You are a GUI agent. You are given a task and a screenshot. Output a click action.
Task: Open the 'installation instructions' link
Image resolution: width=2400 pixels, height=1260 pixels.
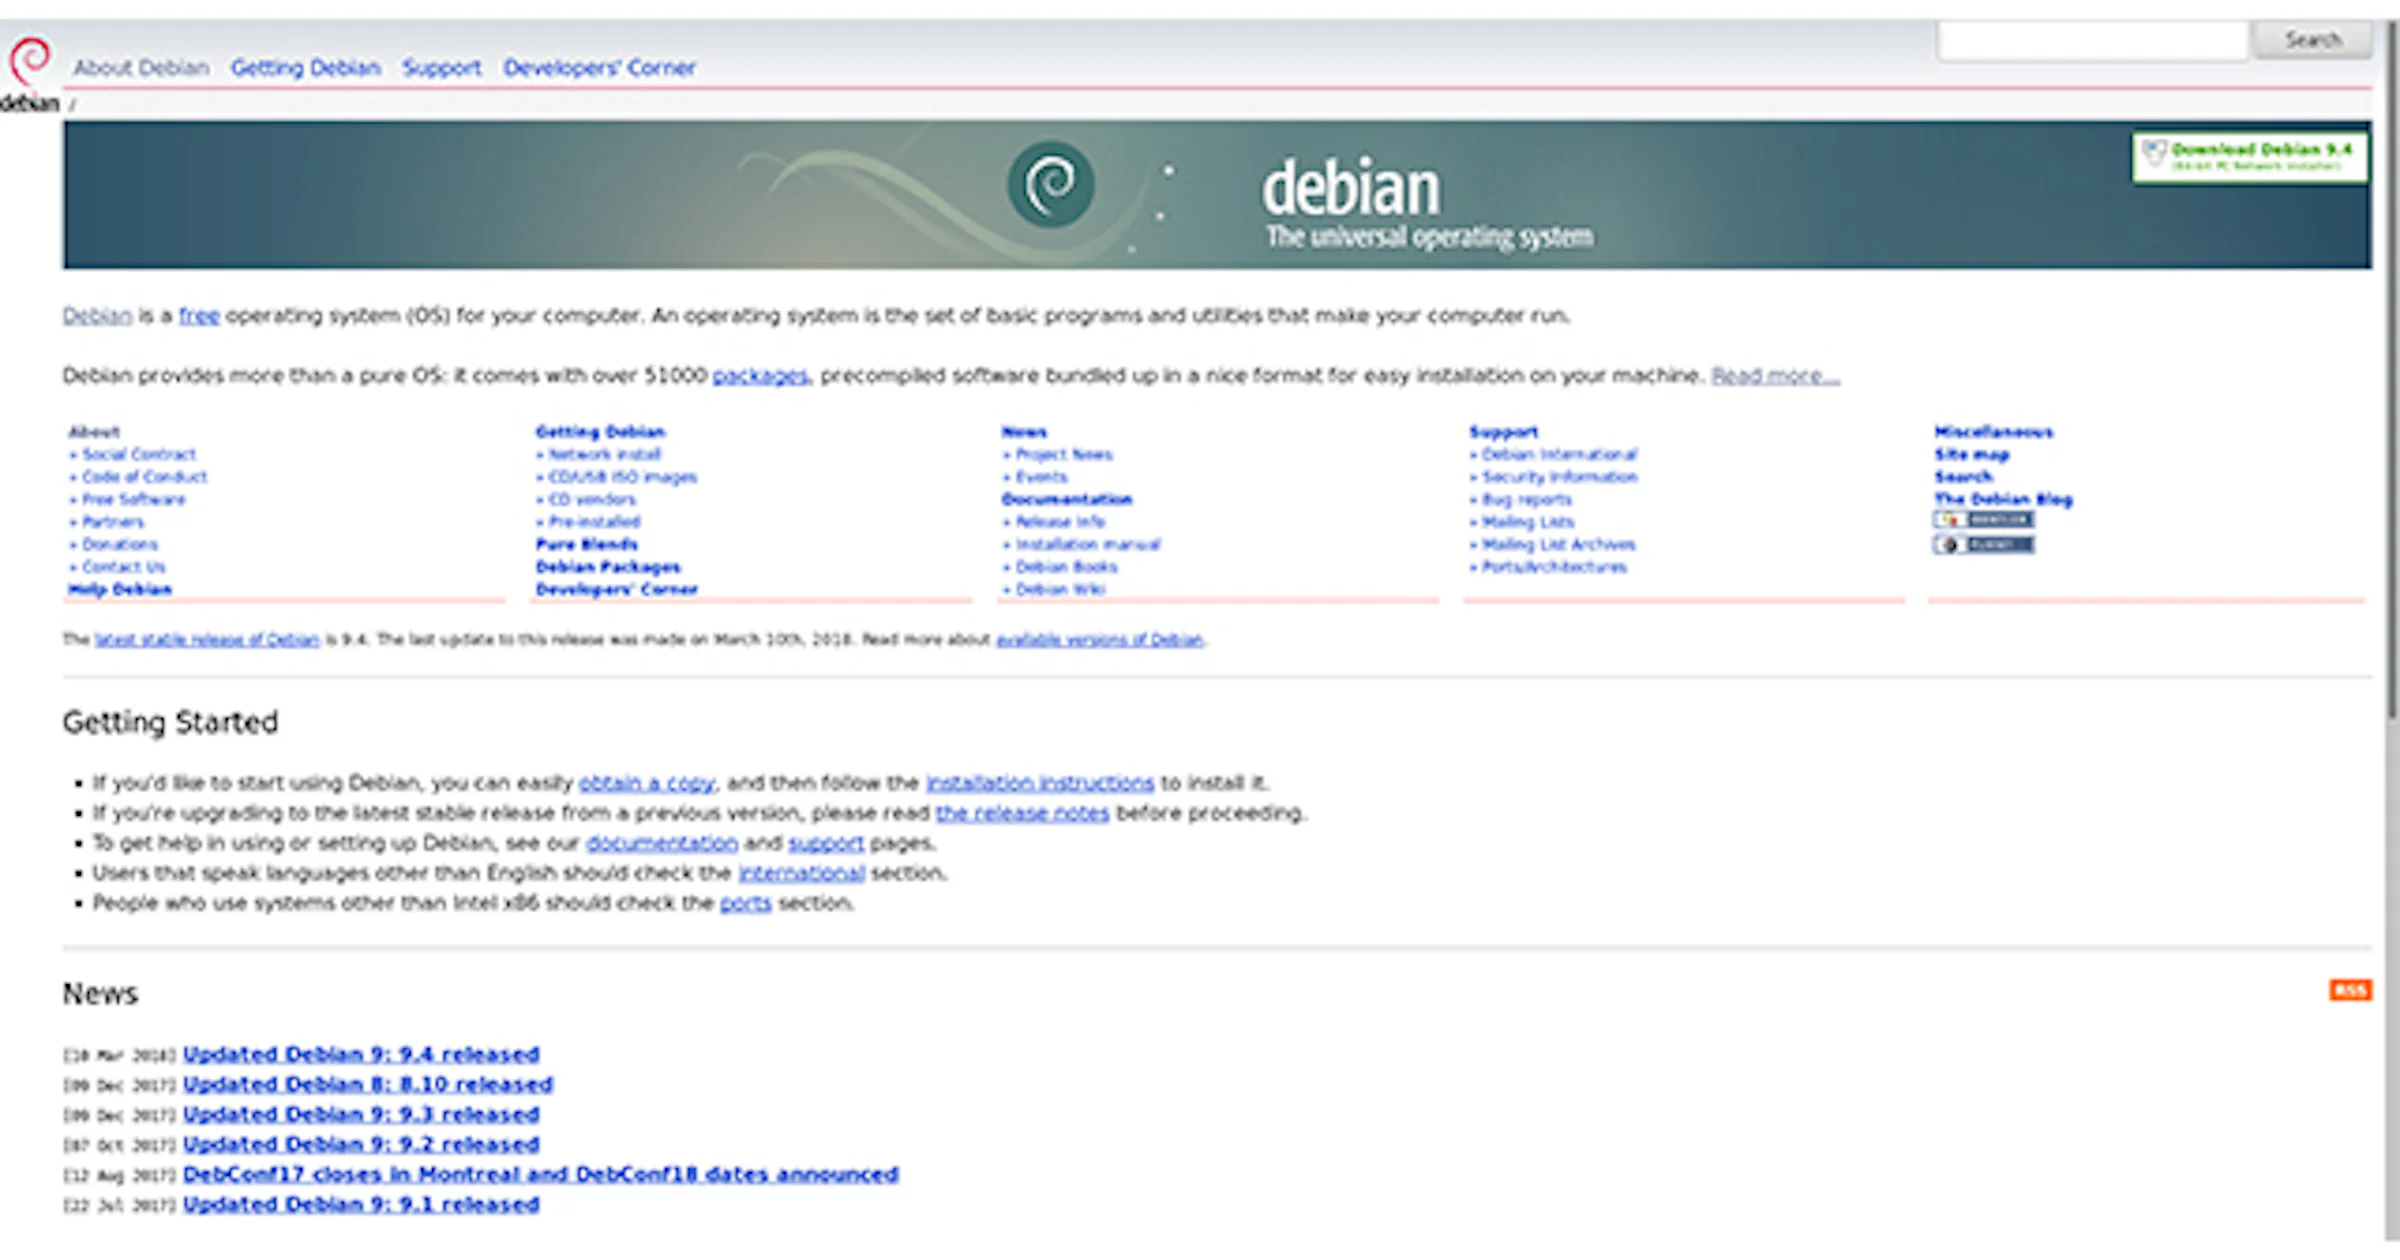click(x=1040, y=783)
